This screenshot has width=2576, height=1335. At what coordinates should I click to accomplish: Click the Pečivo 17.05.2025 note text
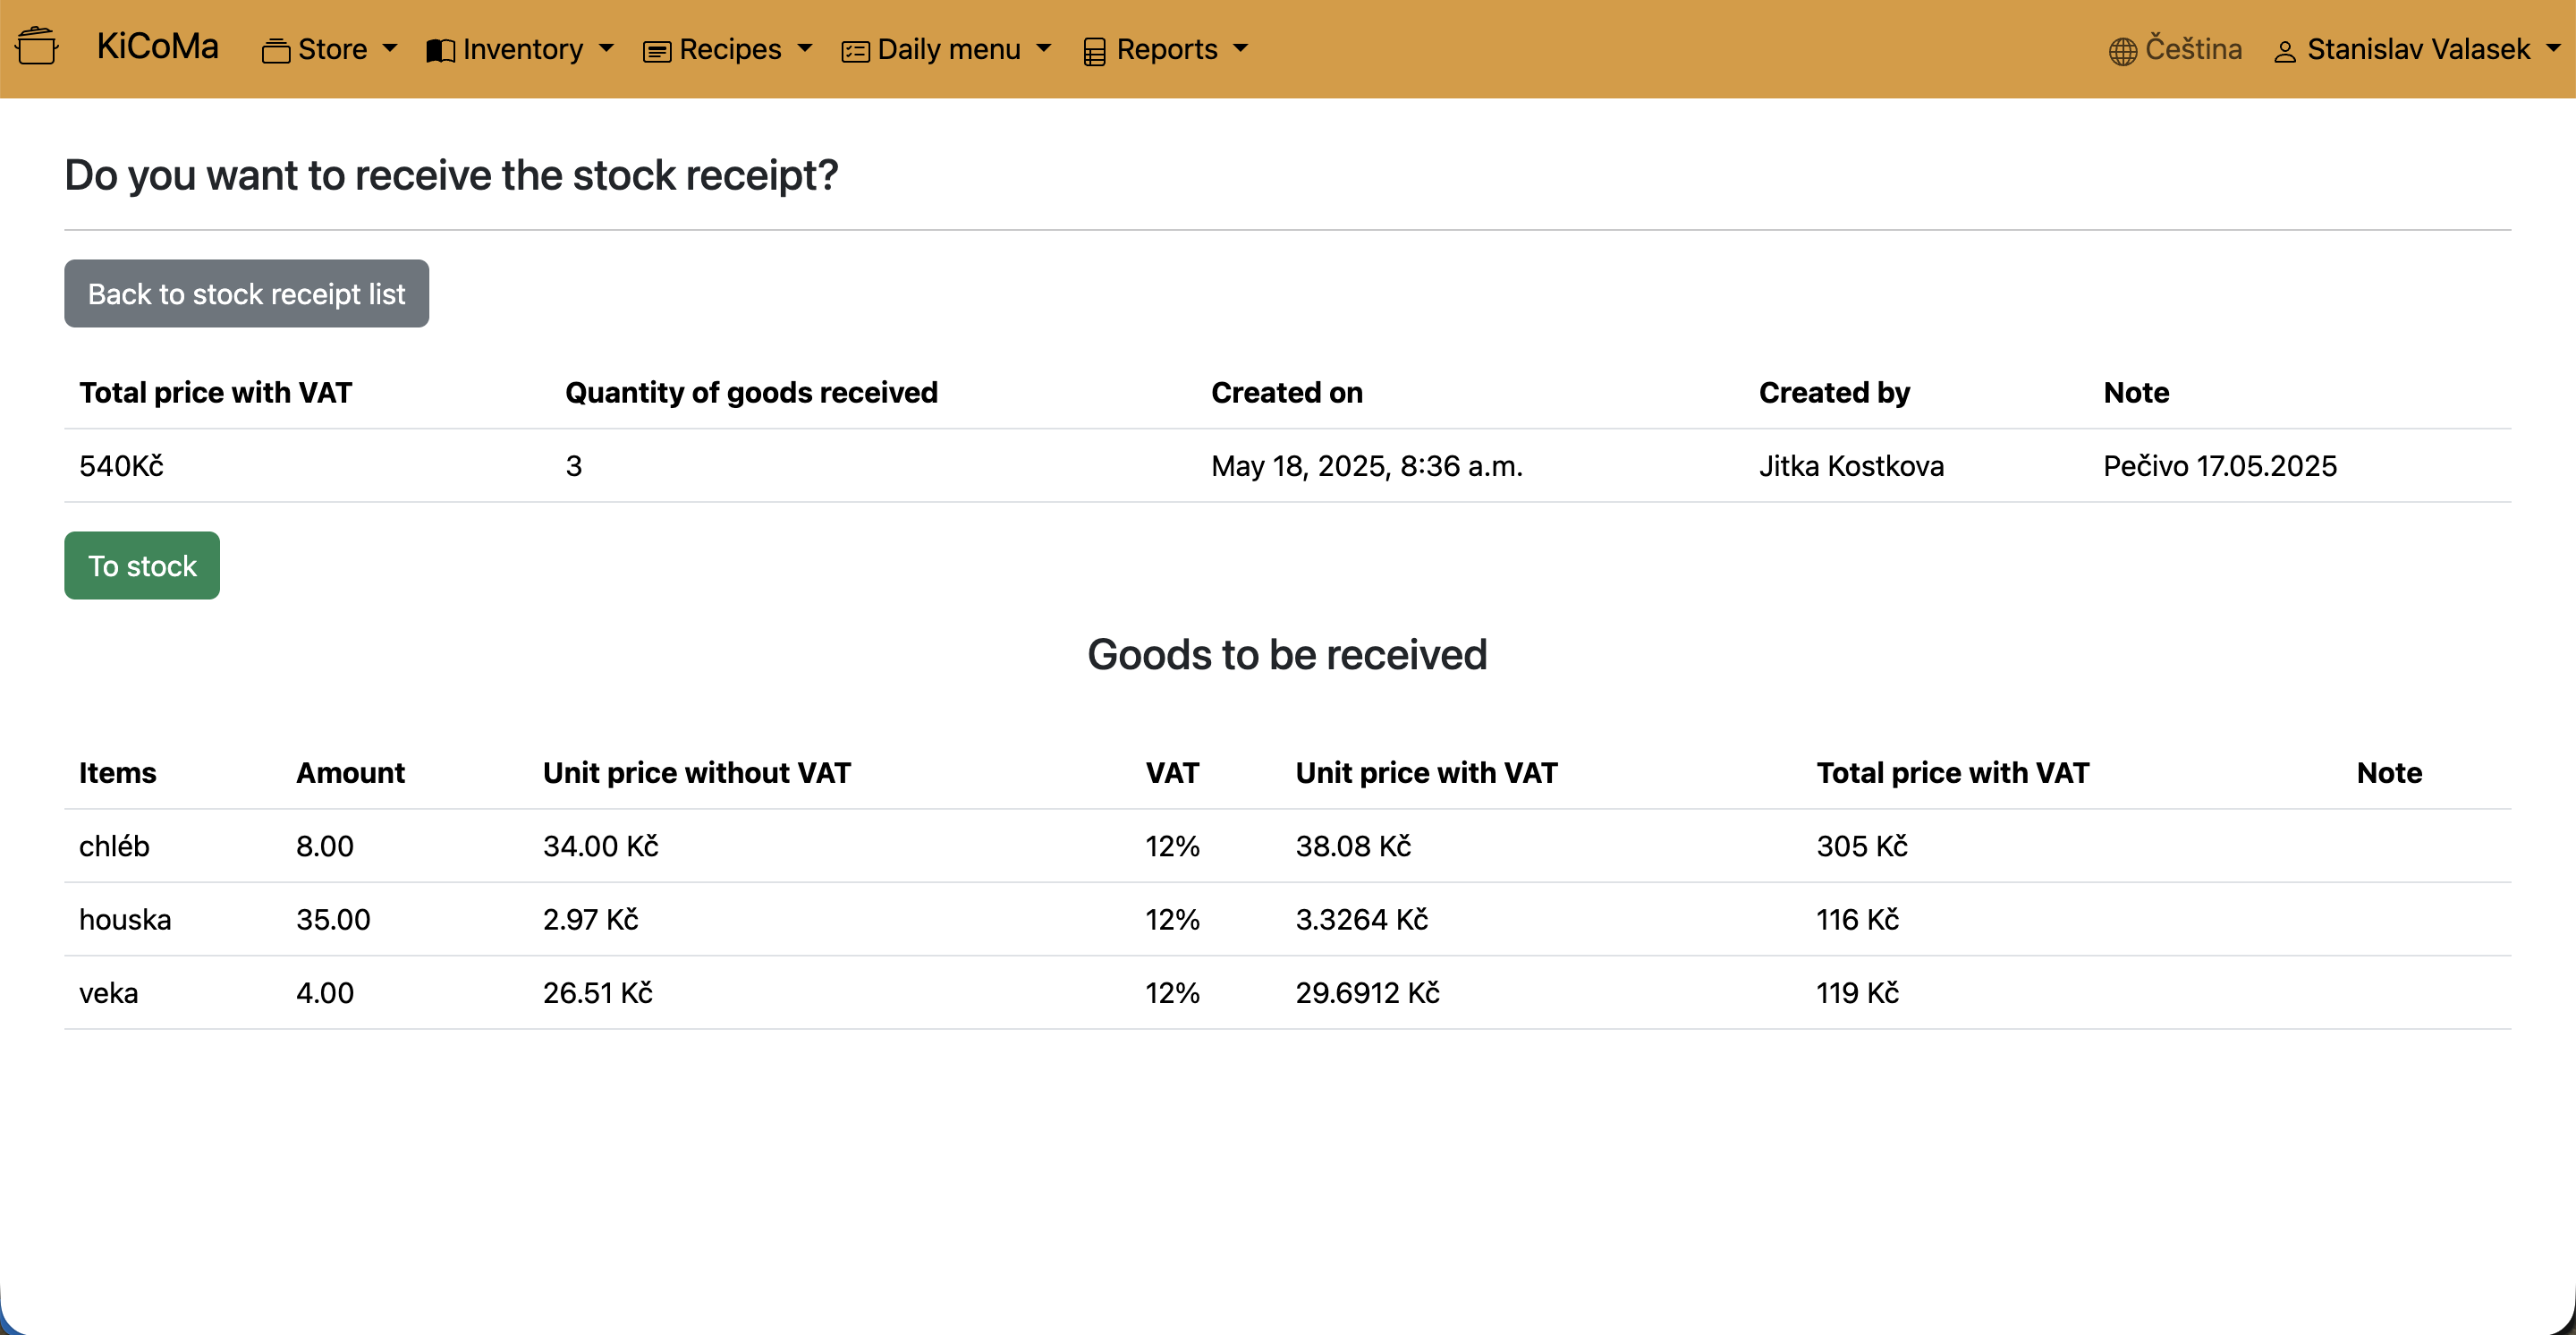point(2219,466)
